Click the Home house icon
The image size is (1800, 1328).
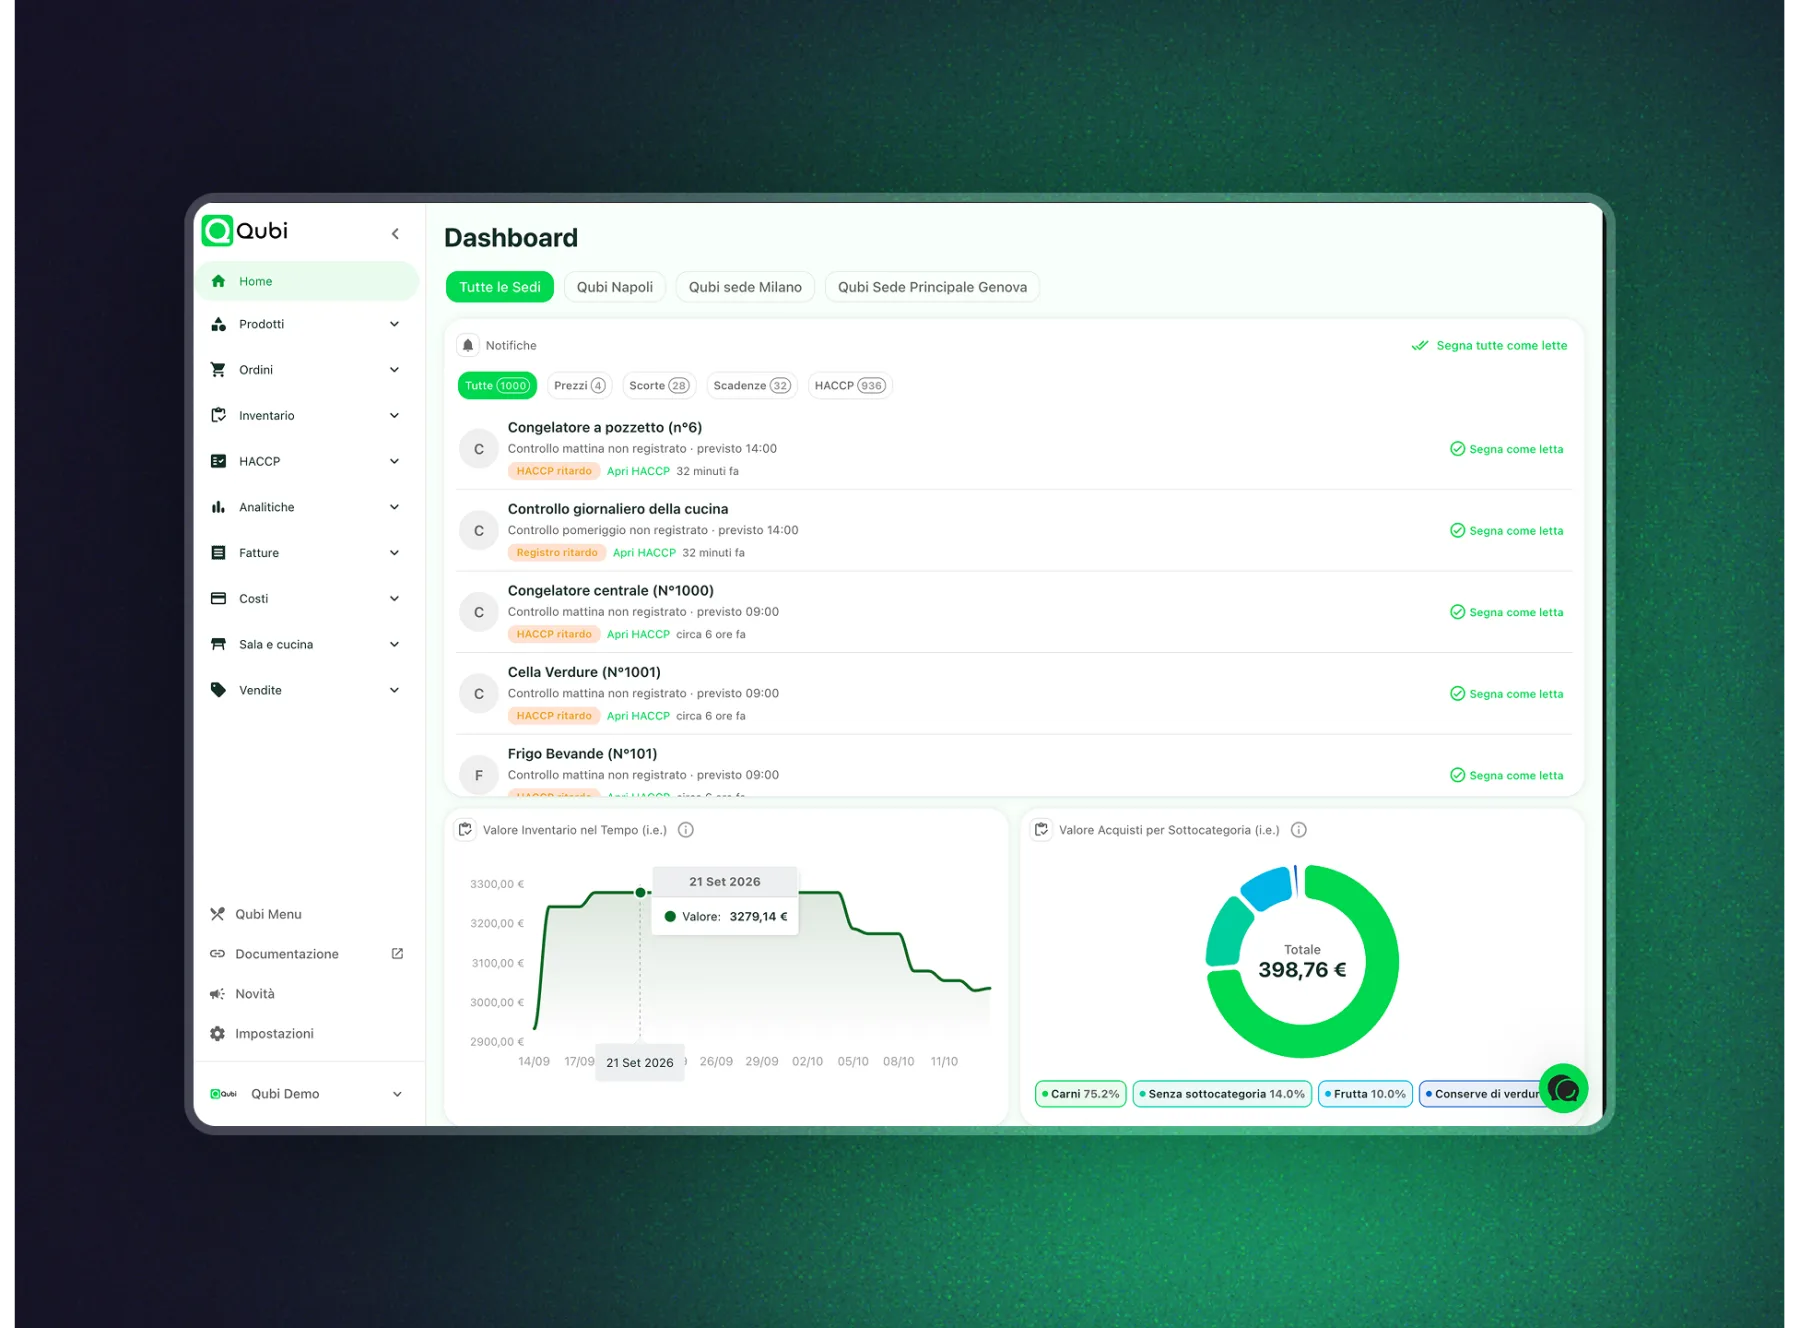tap(218, 281)
